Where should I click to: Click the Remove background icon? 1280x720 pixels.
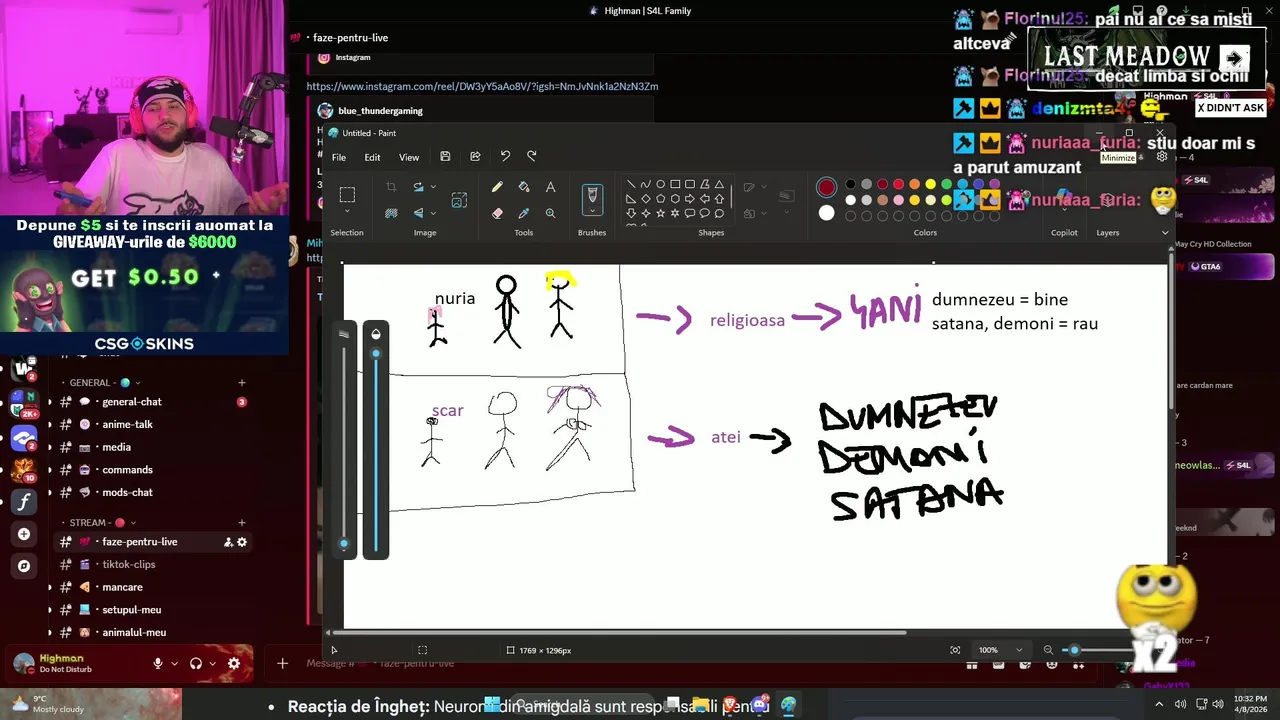tap(391, 213)
